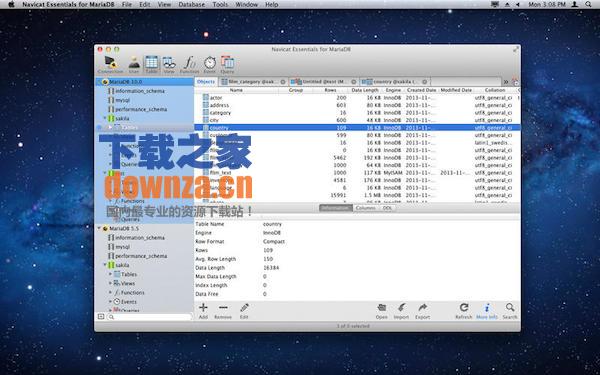The width and height of the screenshot is (600, 375).
Task: Open the Query toolbar icon
Action: pos(227,65)
